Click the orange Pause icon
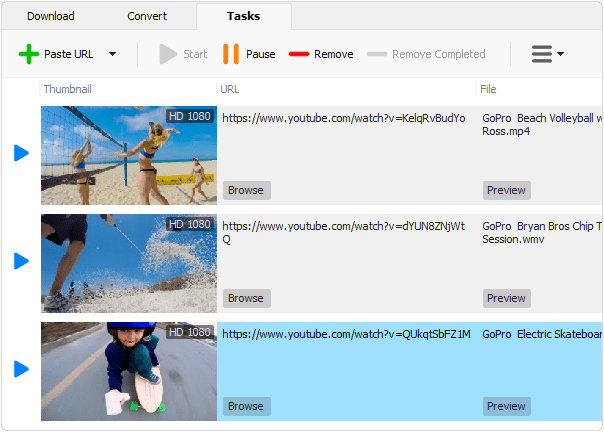This screenshot has height=432, width=604. (231, 54)
